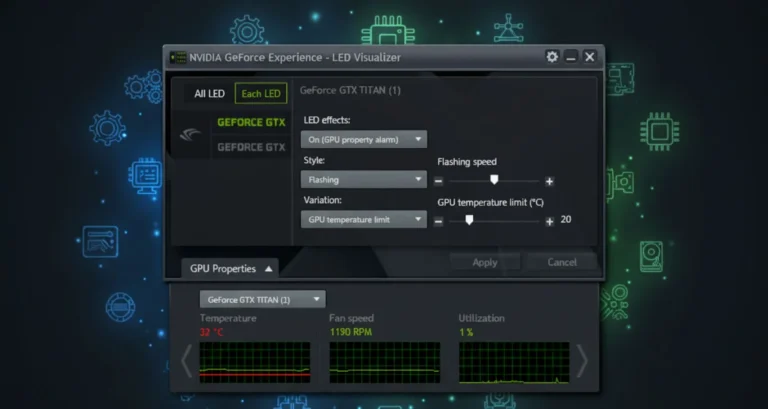Select the dimmed gray GEFORCE GTX LED
Viewport: 768px width, 409px height.
pos(251,147)
